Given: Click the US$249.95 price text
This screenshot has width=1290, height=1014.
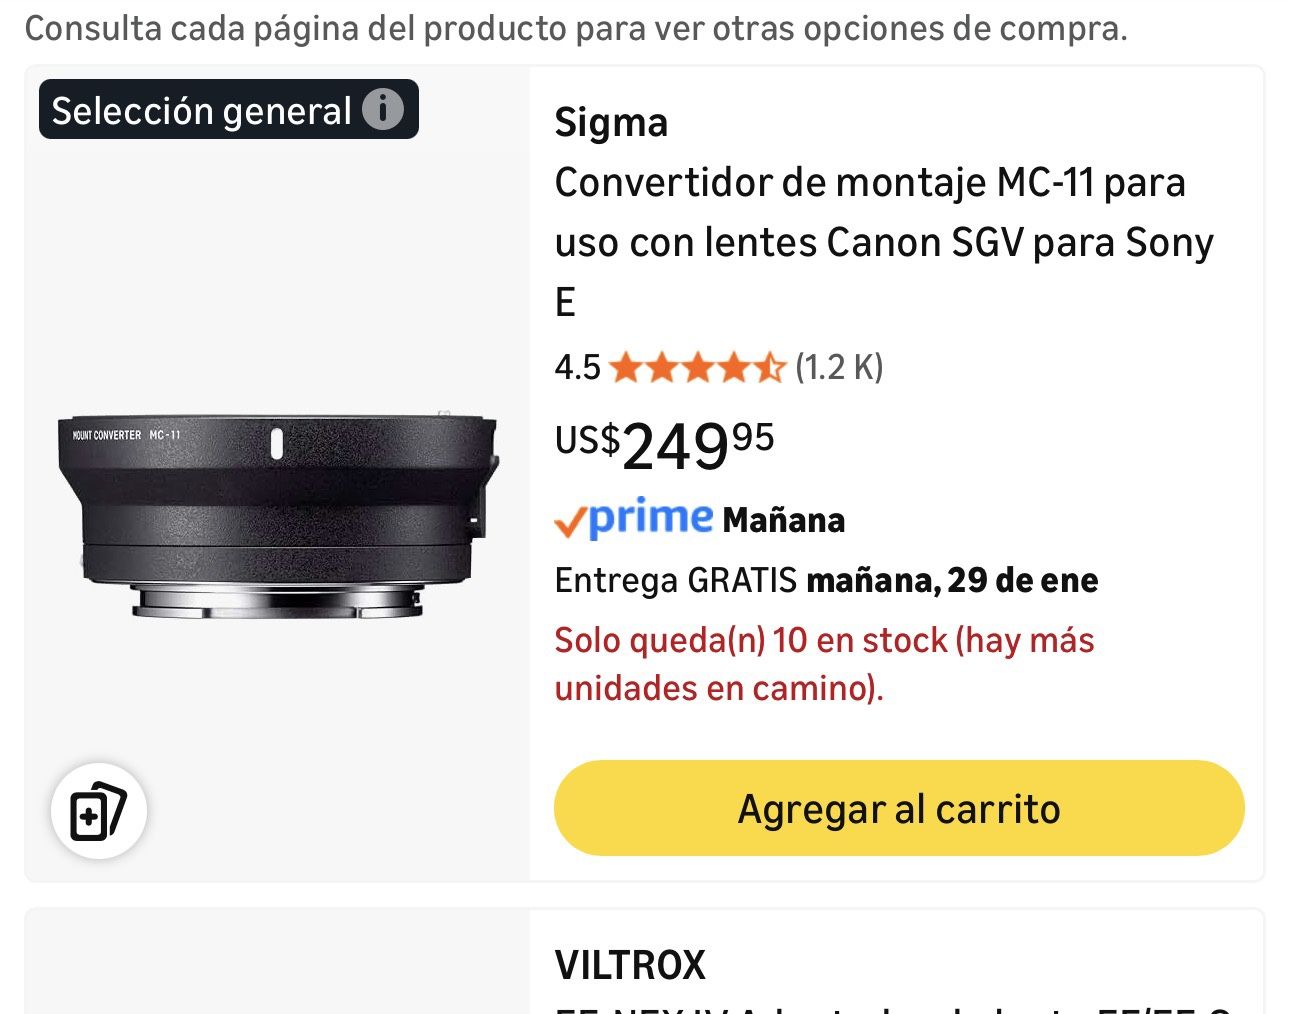Looking at the screenshot, I should 663,447.
